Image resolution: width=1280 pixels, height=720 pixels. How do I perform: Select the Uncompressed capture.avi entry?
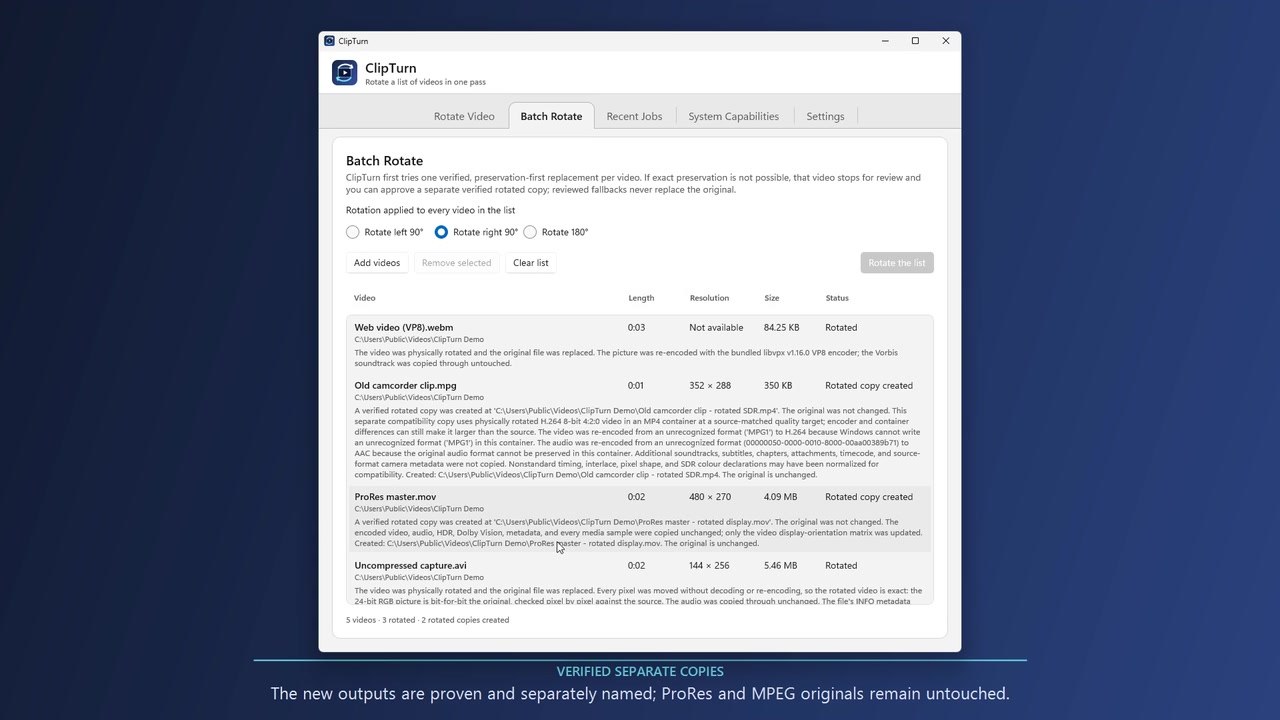(x=640, y=580)
